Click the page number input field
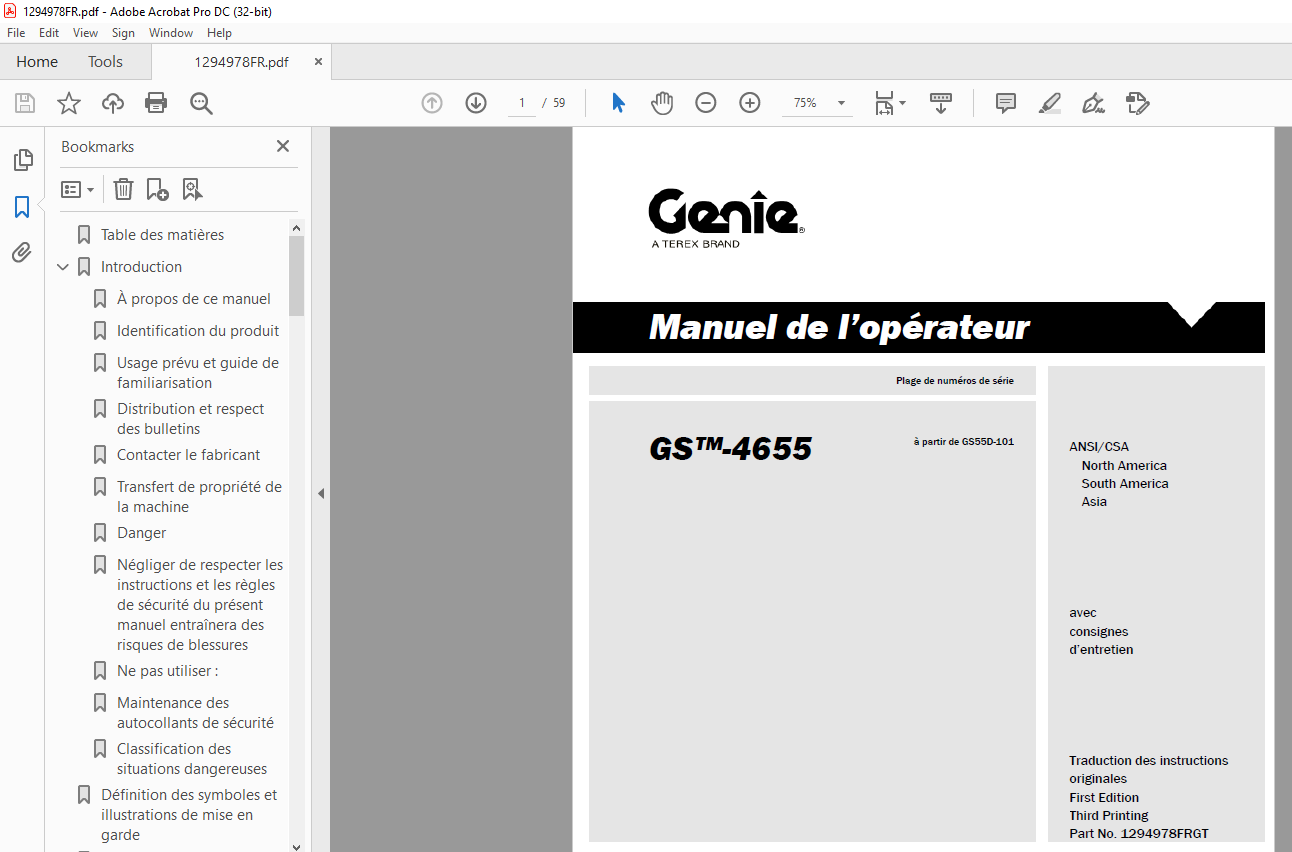 522,103
